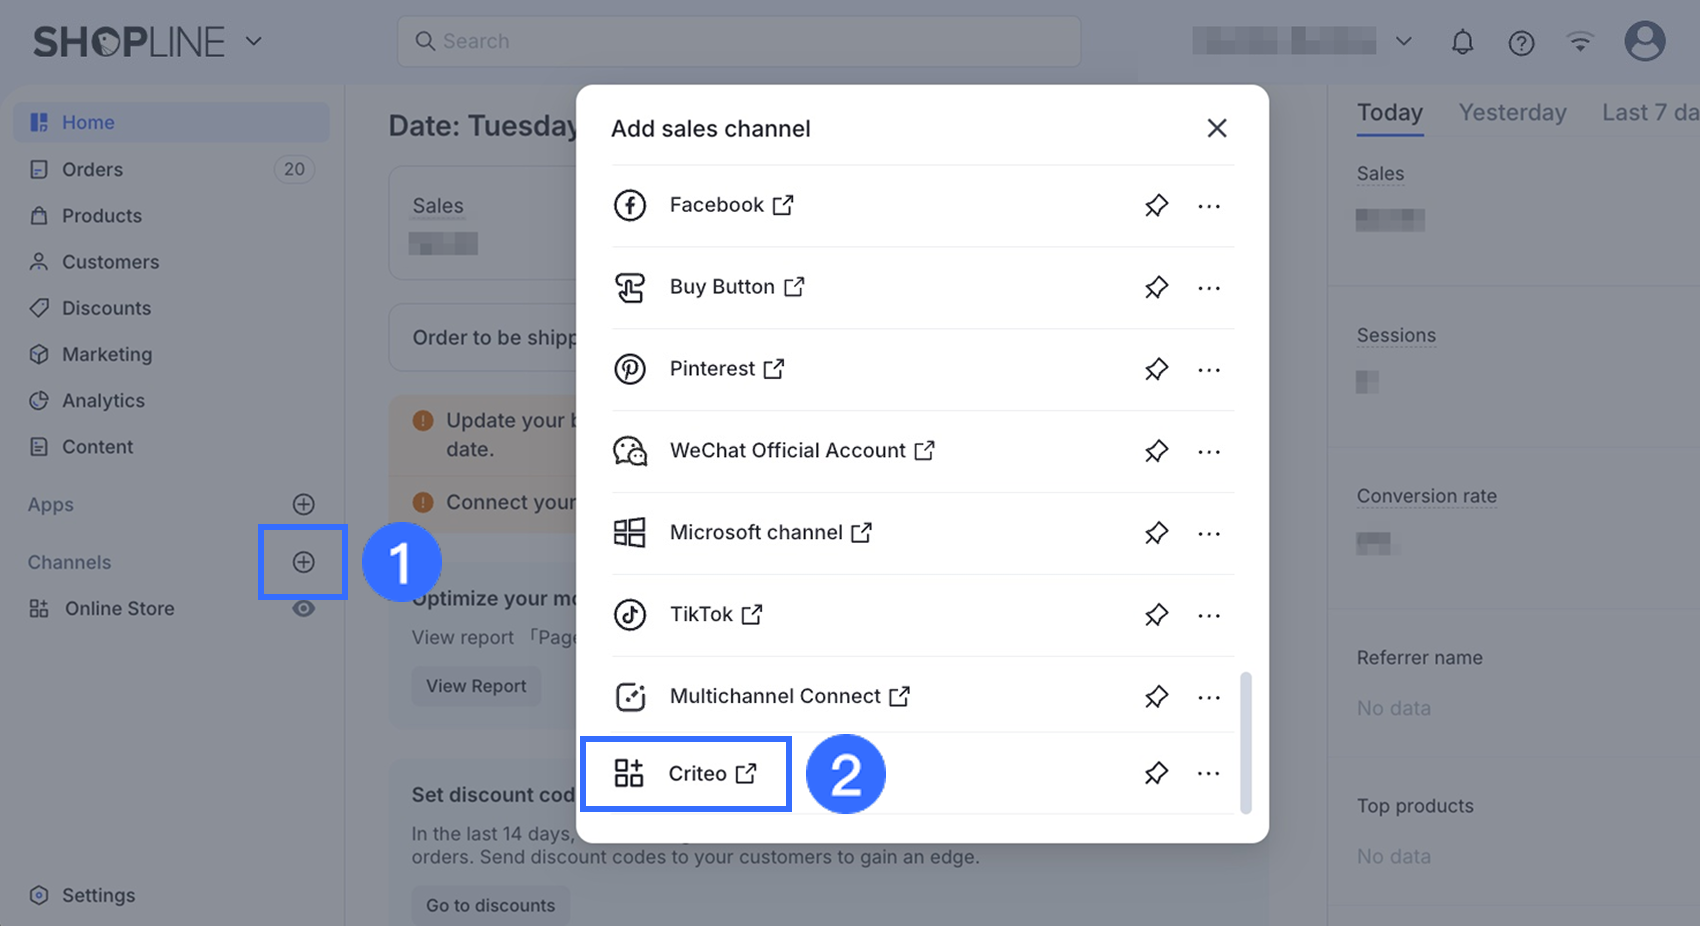The height and width of the screenshot is (926, 1700).
Task: Expand the SHOPLINE logo dropdown
Action: point(254,41)
